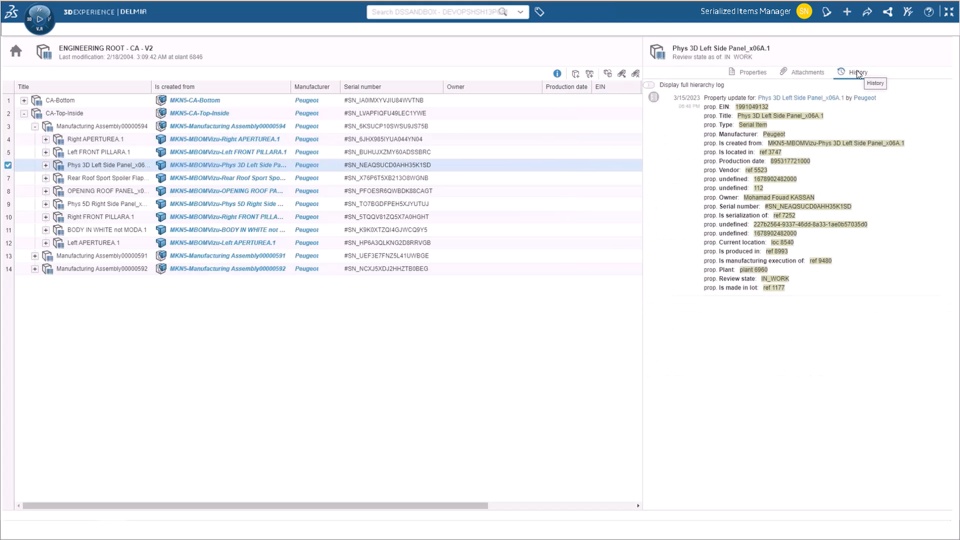960x540 pixels.
Task: Click the tag icon beside search
Action: 539,12
